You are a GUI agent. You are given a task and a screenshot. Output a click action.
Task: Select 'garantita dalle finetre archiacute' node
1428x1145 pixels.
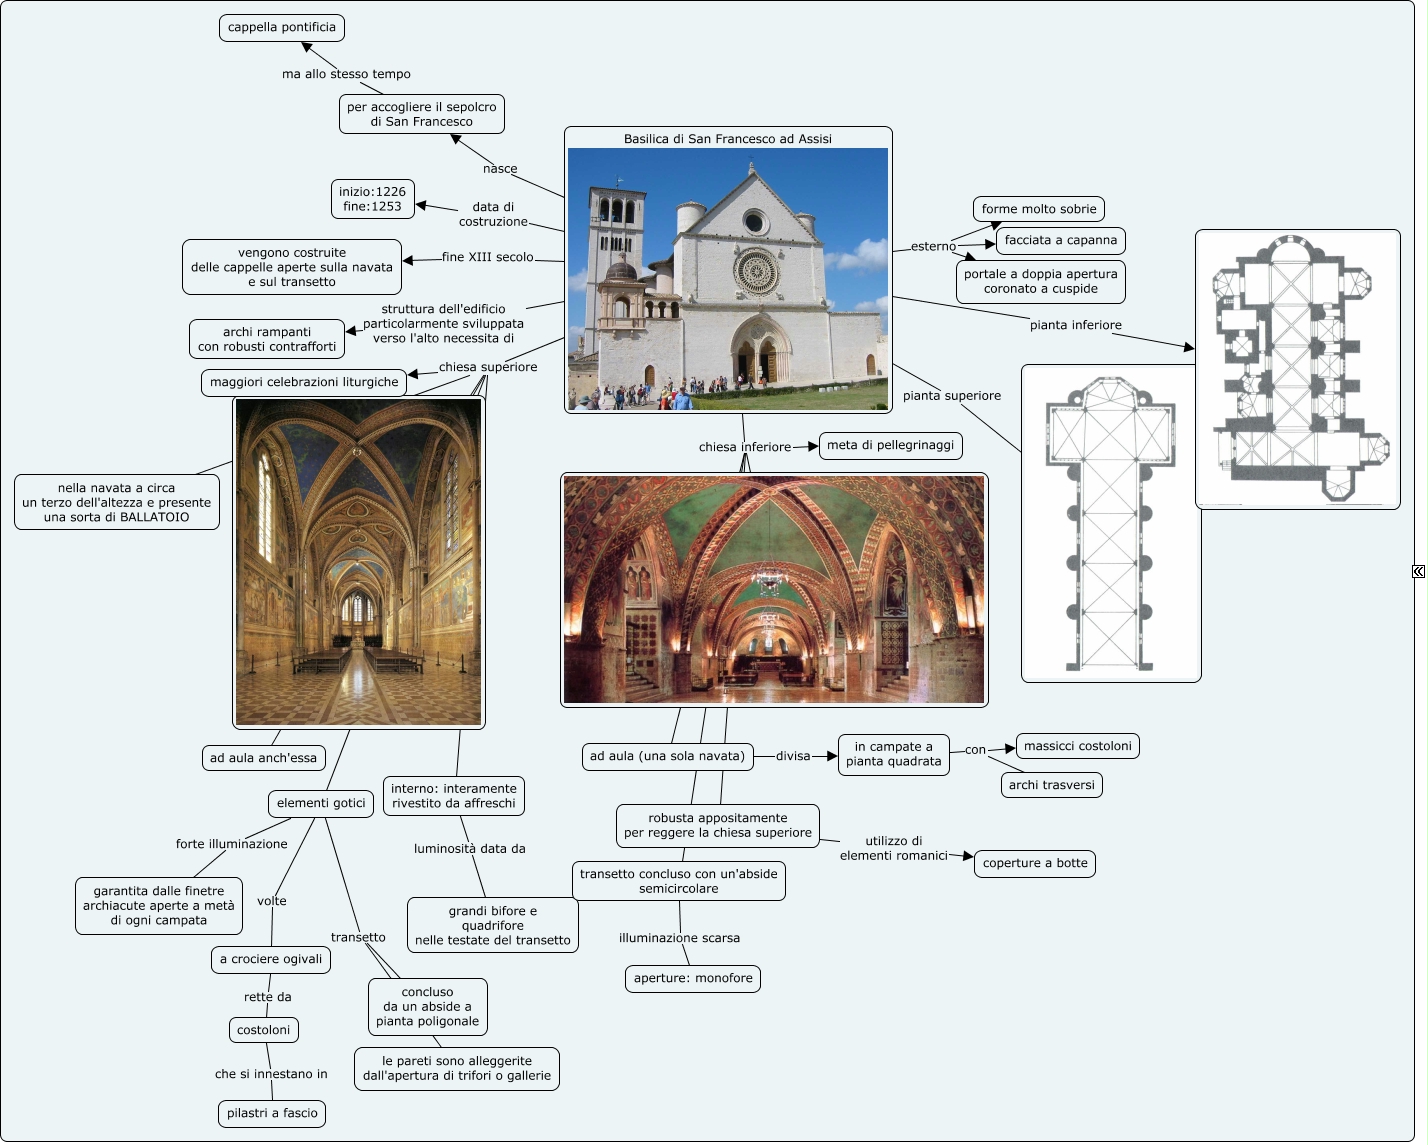coord(159,906)
